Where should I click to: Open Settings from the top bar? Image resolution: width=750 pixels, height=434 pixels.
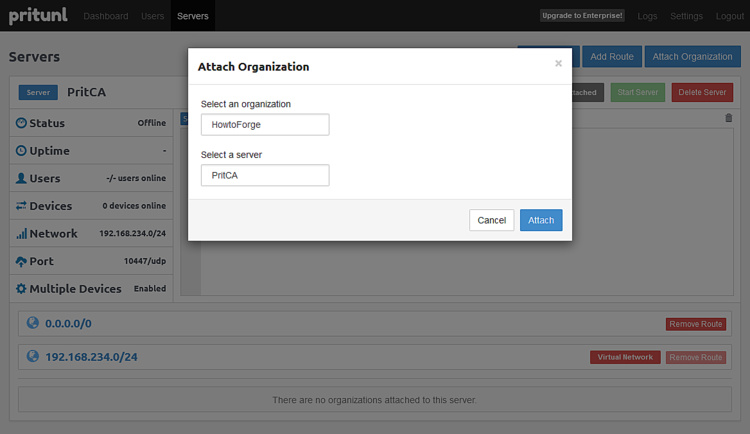(686, 16)
